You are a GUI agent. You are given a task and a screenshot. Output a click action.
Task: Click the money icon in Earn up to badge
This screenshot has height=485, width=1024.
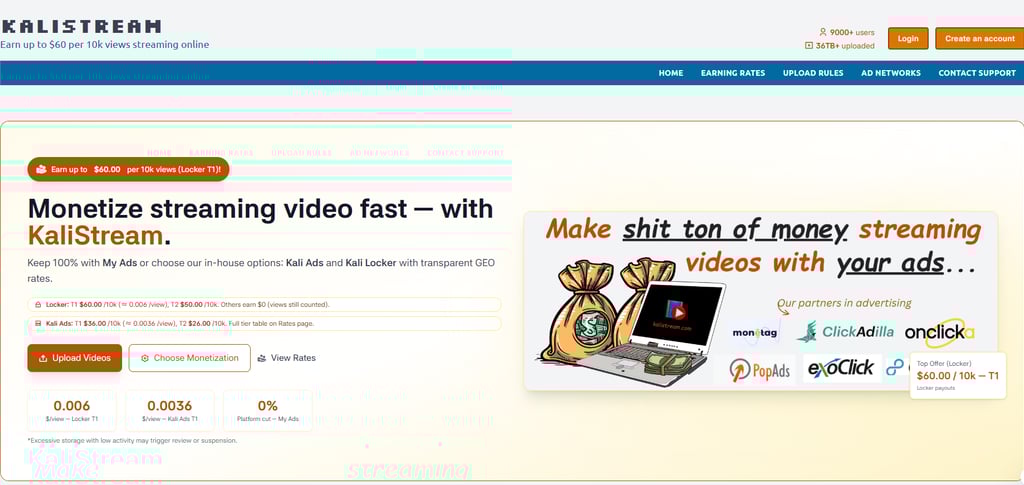(x=41, y=169)
